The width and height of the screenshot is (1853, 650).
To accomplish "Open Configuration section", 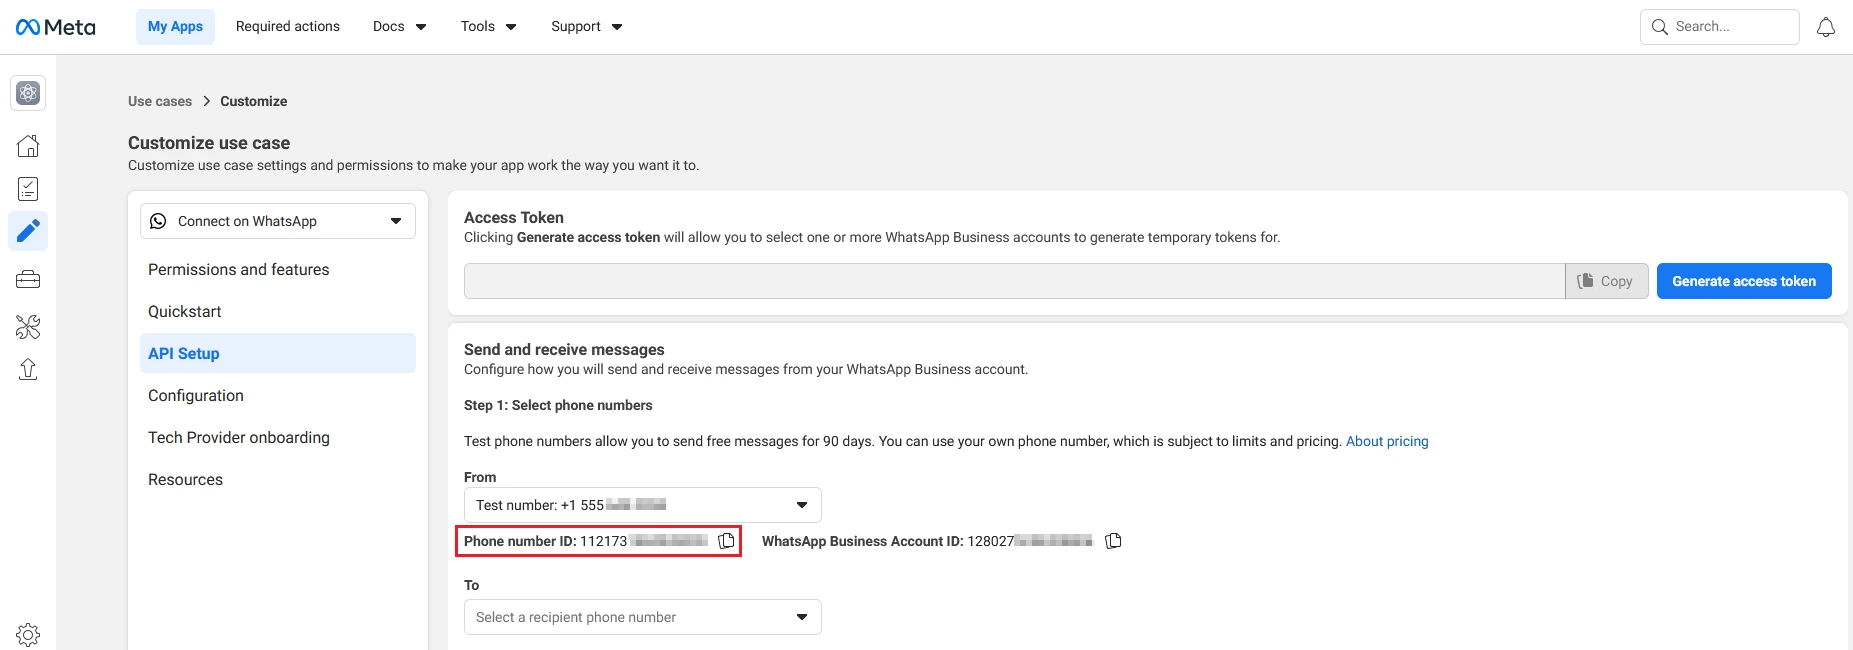I will click(x=278, y=395).
